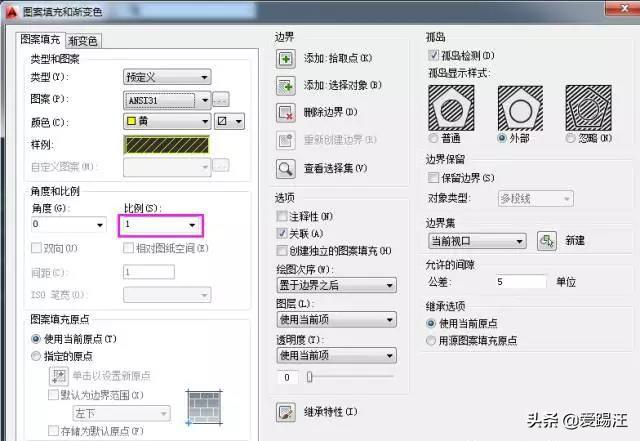Image resolution: width=640 pixels, height=441 pixels.
Task: Open the Angle (角度) dropdown
Action: (69, 225)
